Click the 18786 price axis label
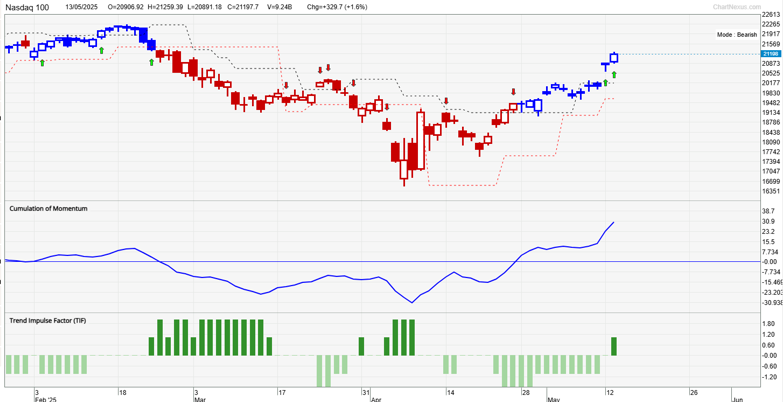783x402 pixels. [771, 122]
